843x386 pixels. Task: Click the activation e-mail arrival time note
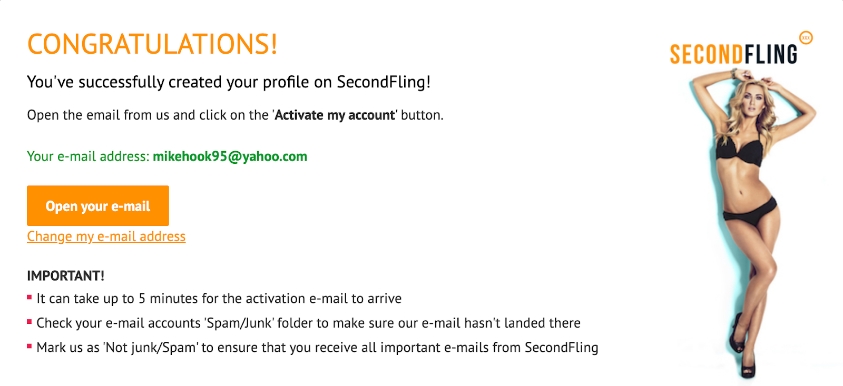(x=219, y=298)
